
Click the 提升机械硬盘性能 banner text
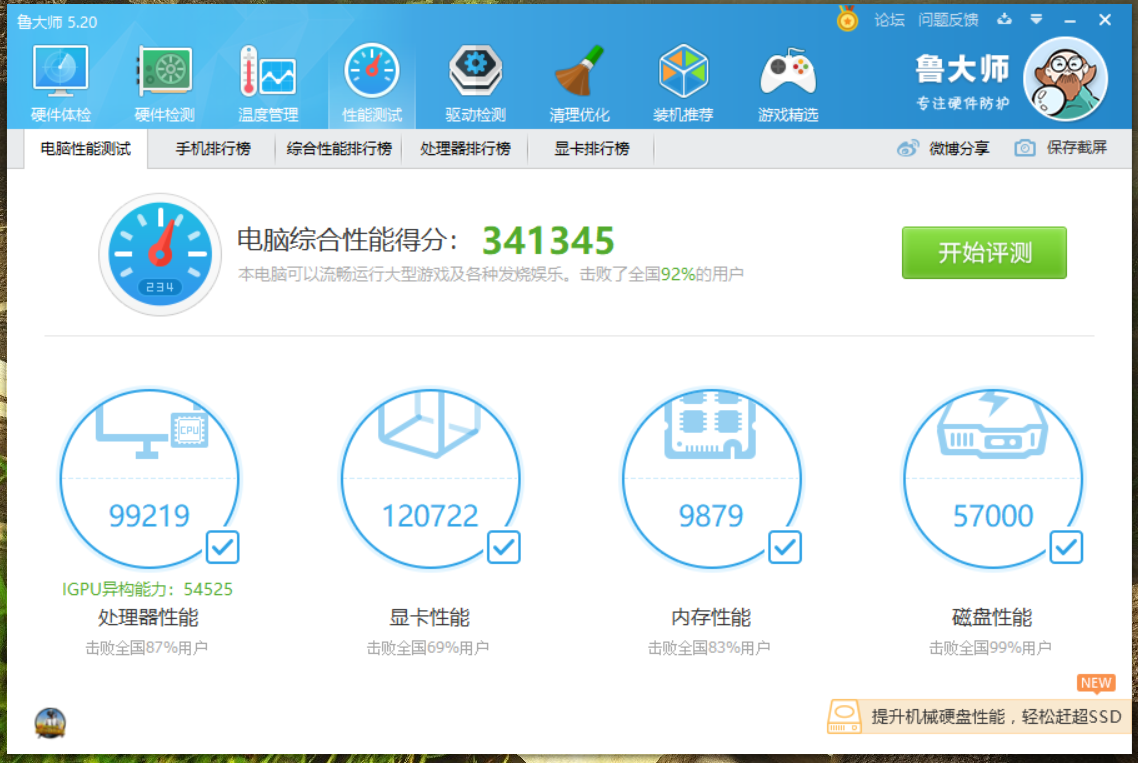coord(996,717)
